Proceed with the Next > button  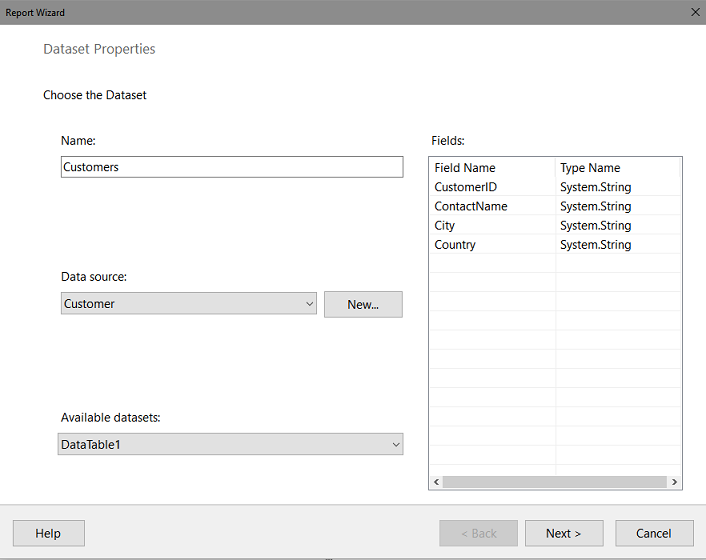click(564, 533)
